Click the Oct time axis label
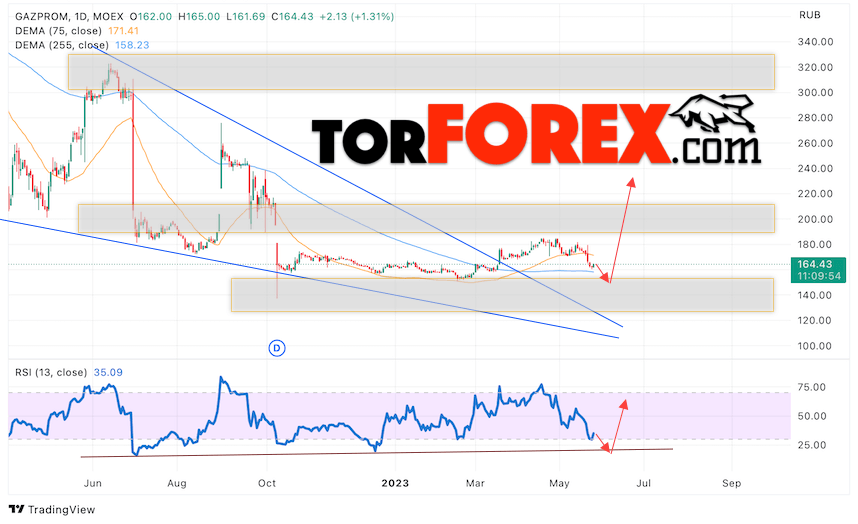 266,483
